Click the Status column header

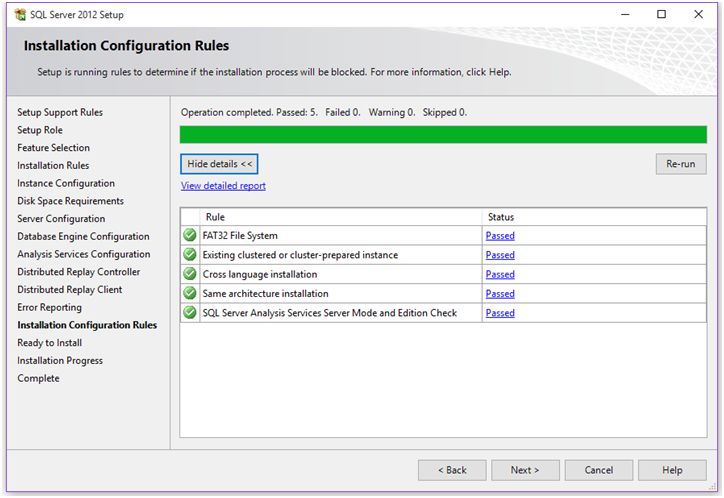click(x=594, y=217)
